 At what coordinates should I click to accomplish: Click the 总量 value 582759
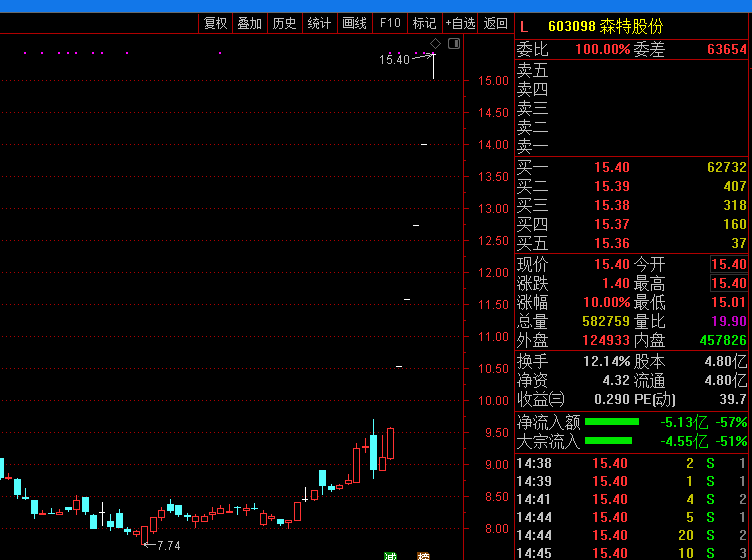click(606, 321)
